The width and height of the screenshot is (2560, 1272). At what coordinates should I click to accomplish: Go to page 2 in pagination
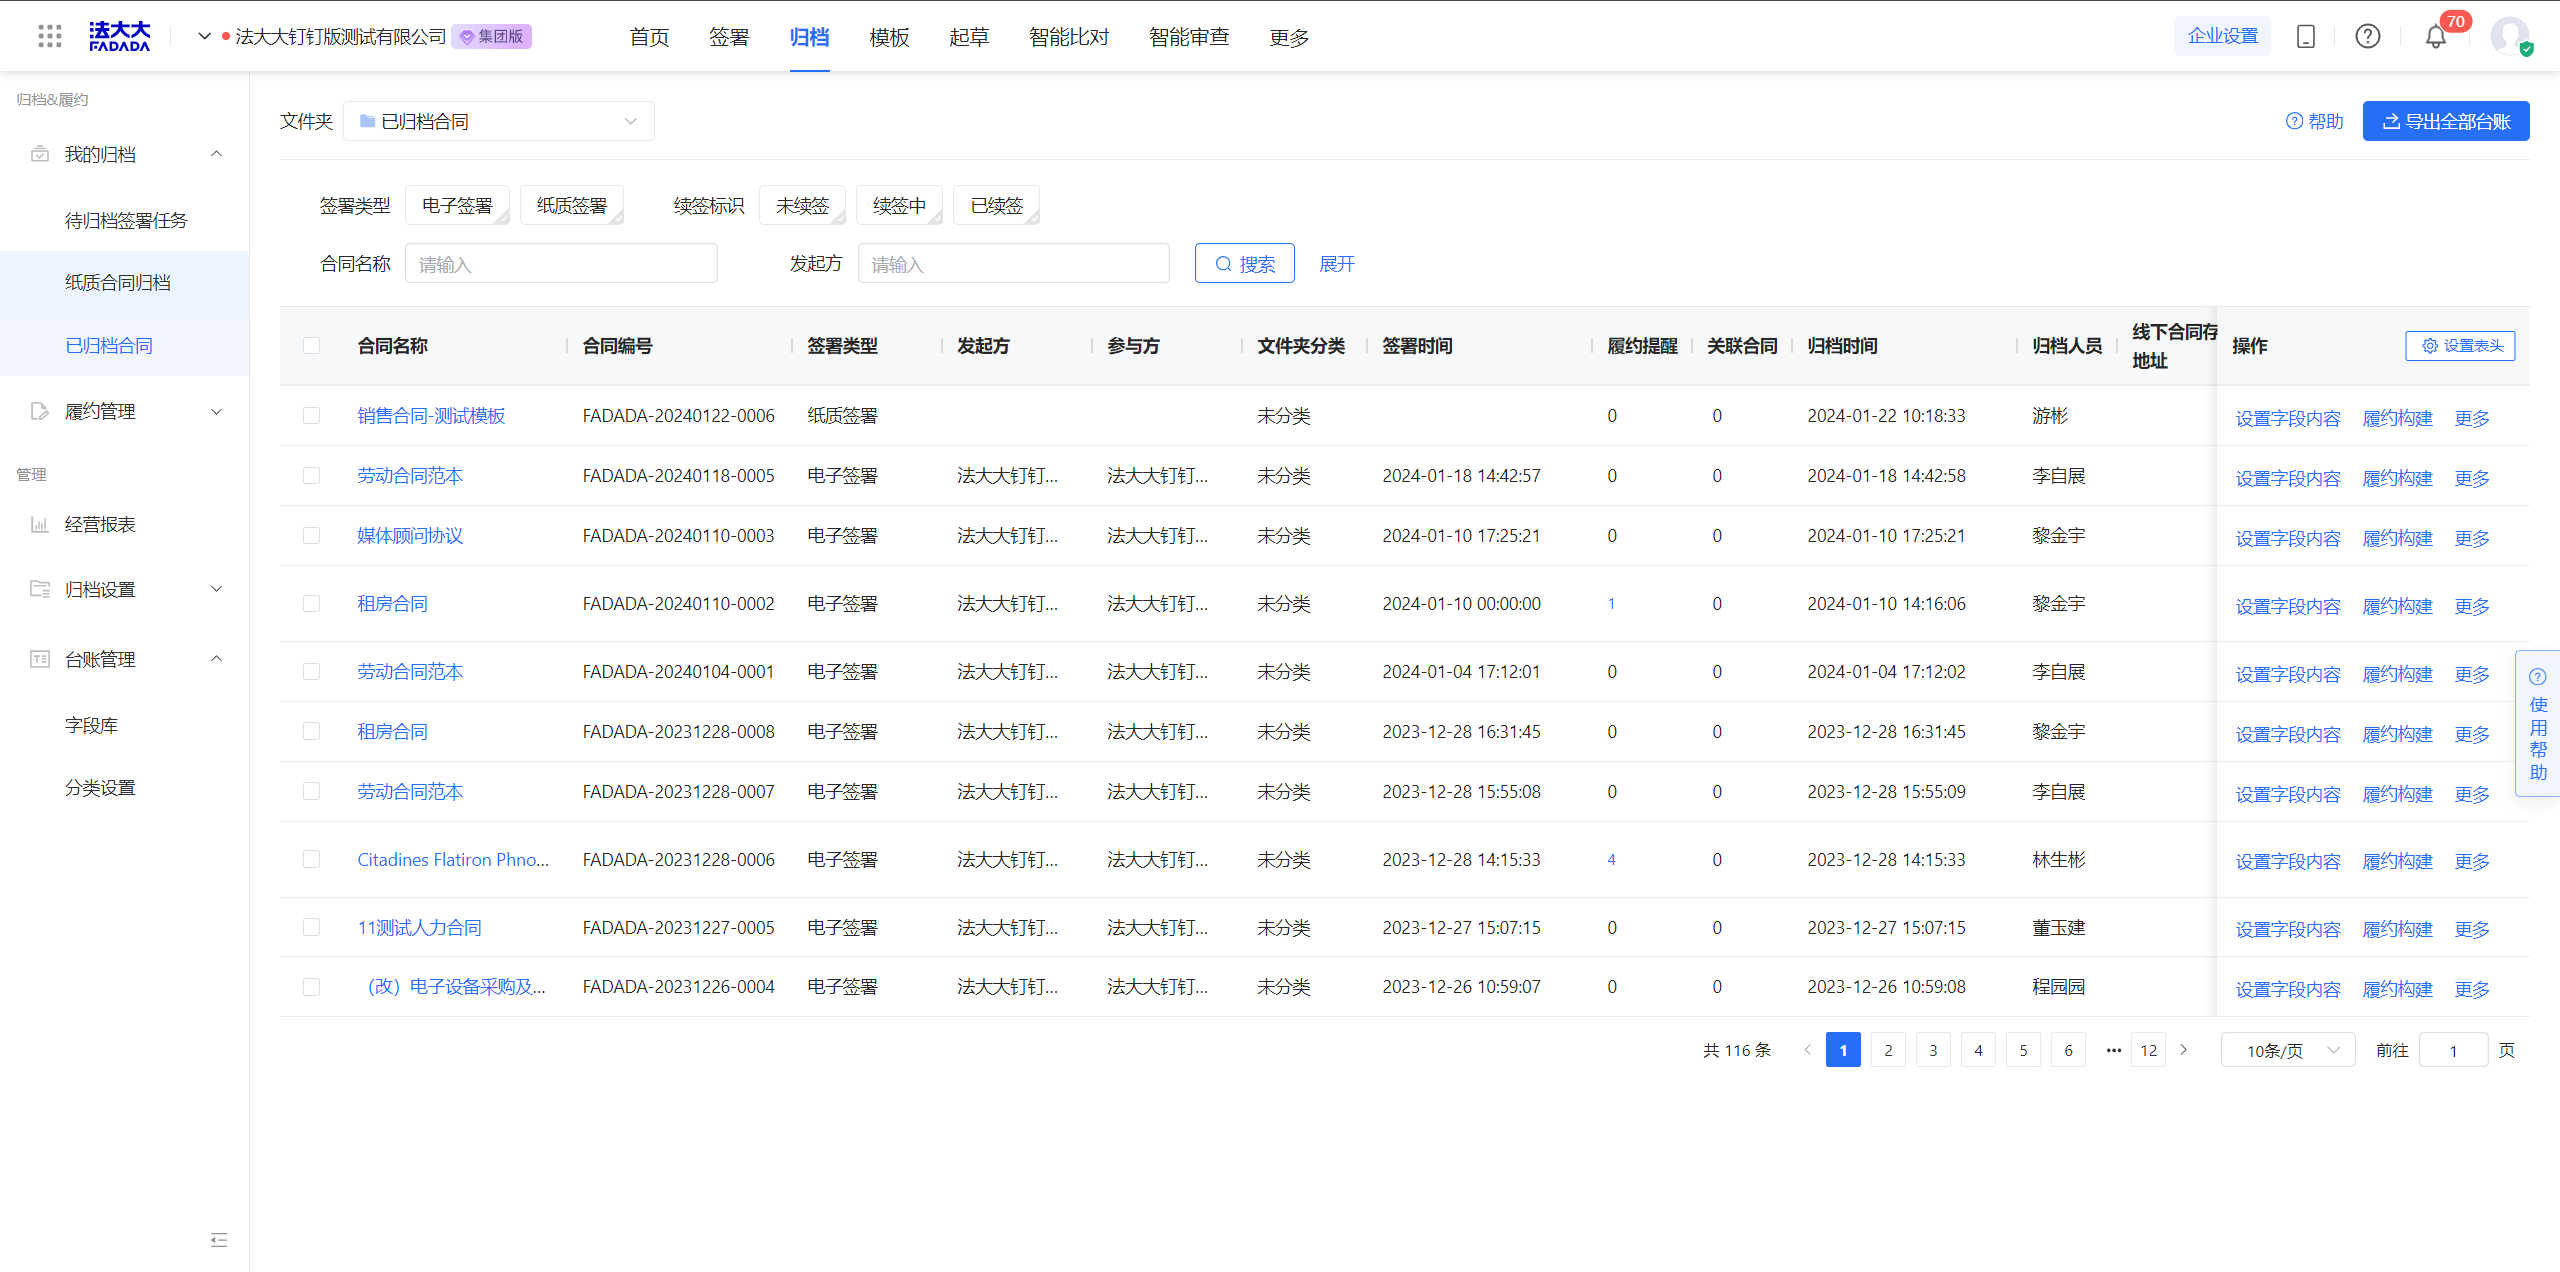point(1888,1050)
